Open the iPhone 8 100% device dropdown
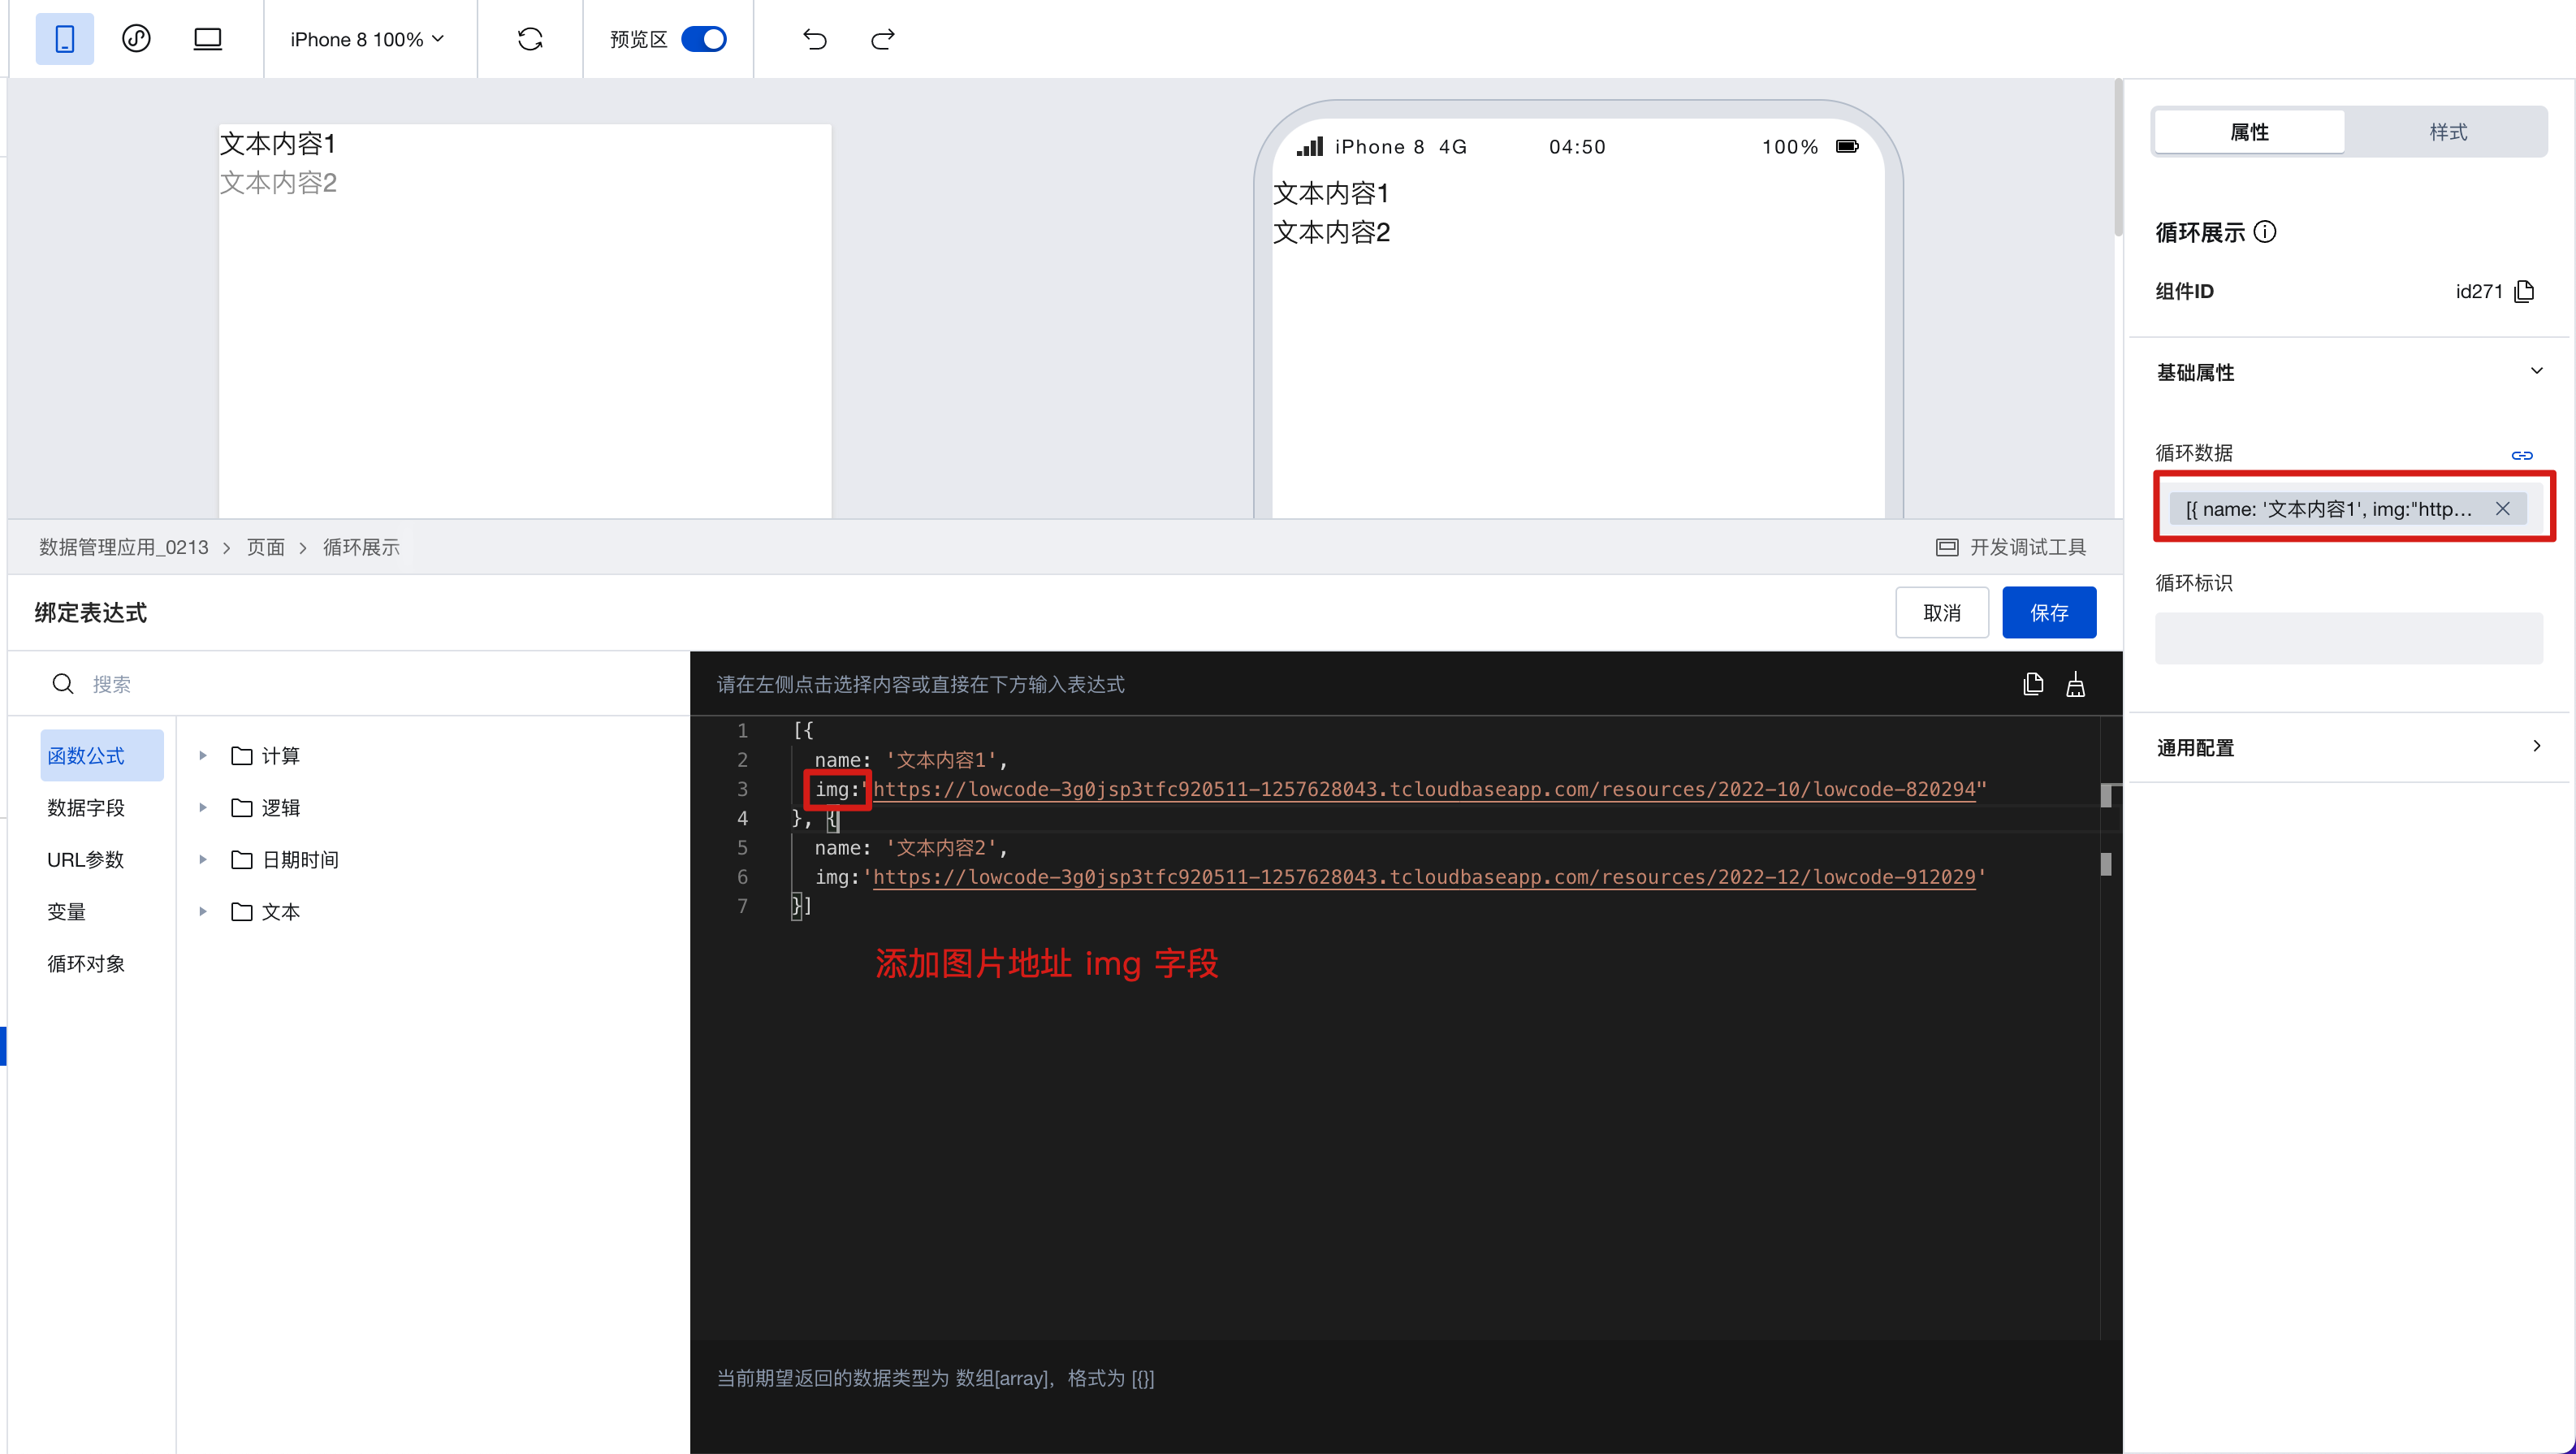 (x=367, y=39)
